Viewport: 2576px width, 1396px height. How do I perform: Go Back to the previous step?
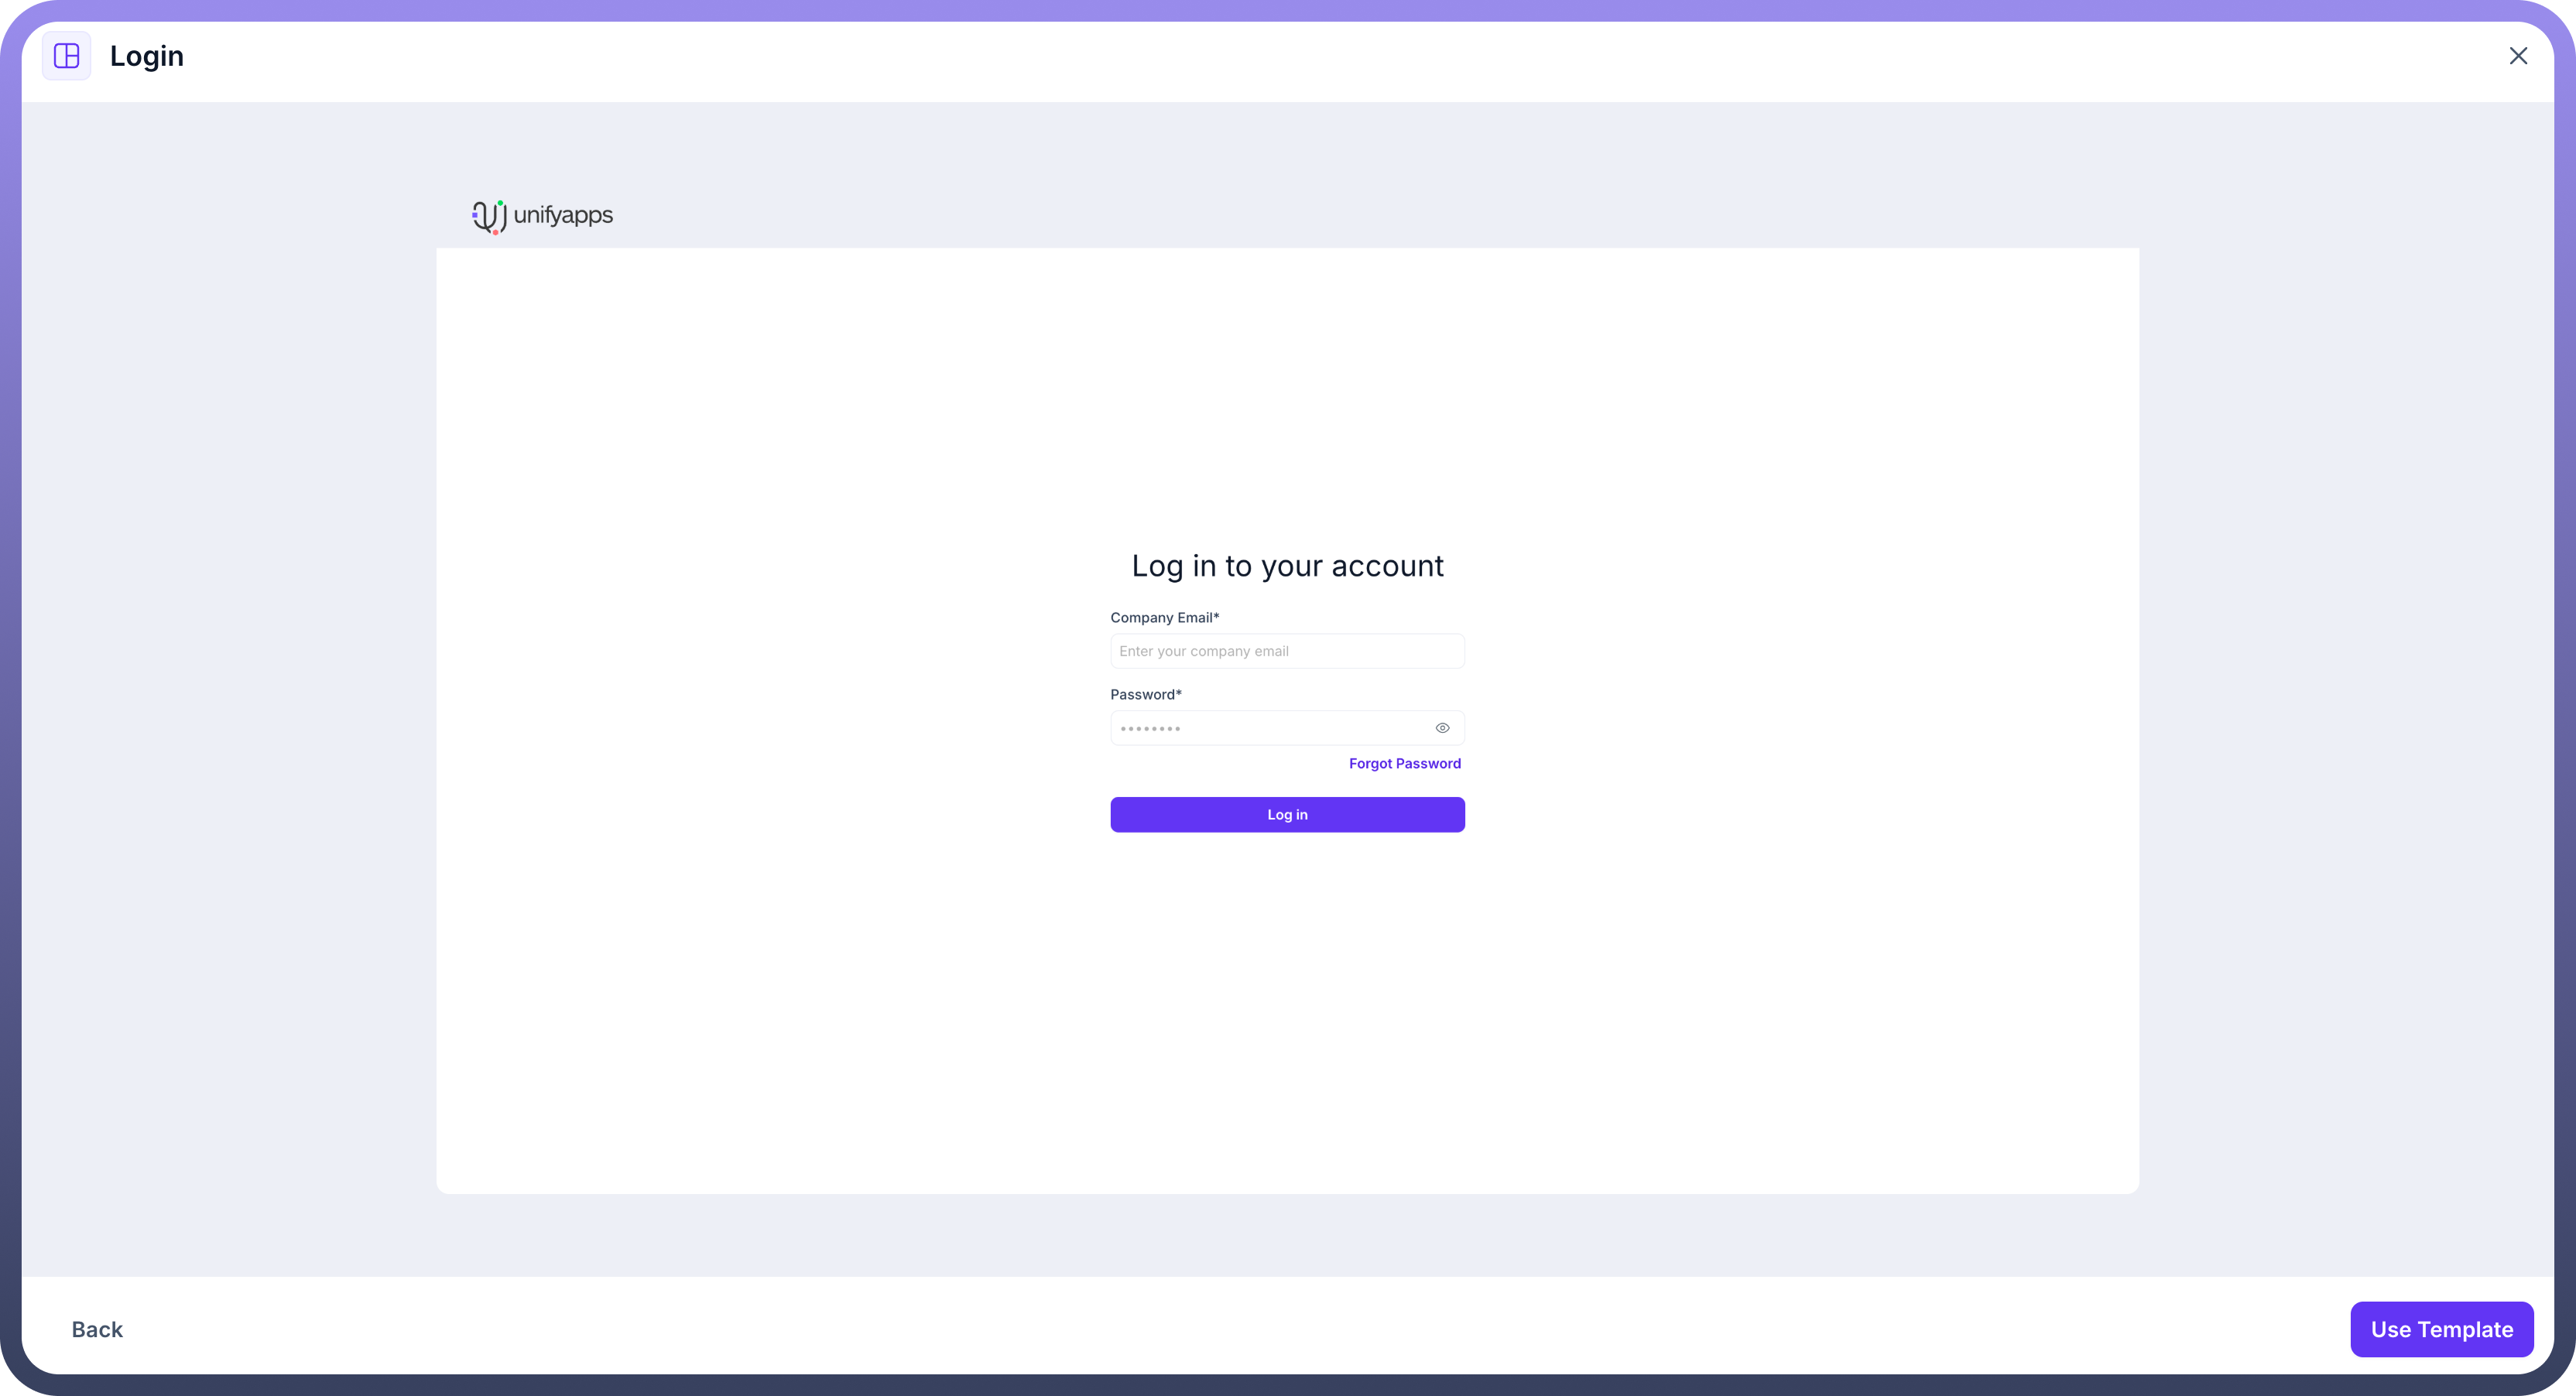pyautogui.click(x=97, y=1329)
